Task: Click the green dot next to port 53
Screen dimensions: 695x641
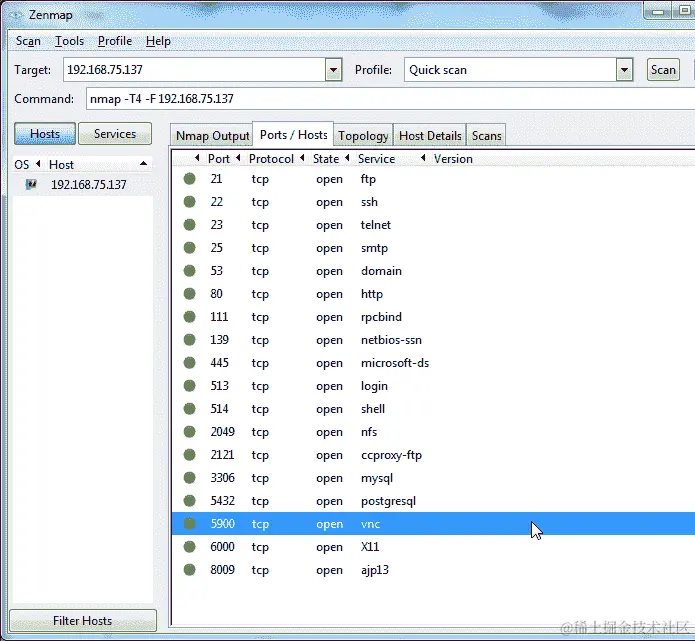Action: point(190,271)
